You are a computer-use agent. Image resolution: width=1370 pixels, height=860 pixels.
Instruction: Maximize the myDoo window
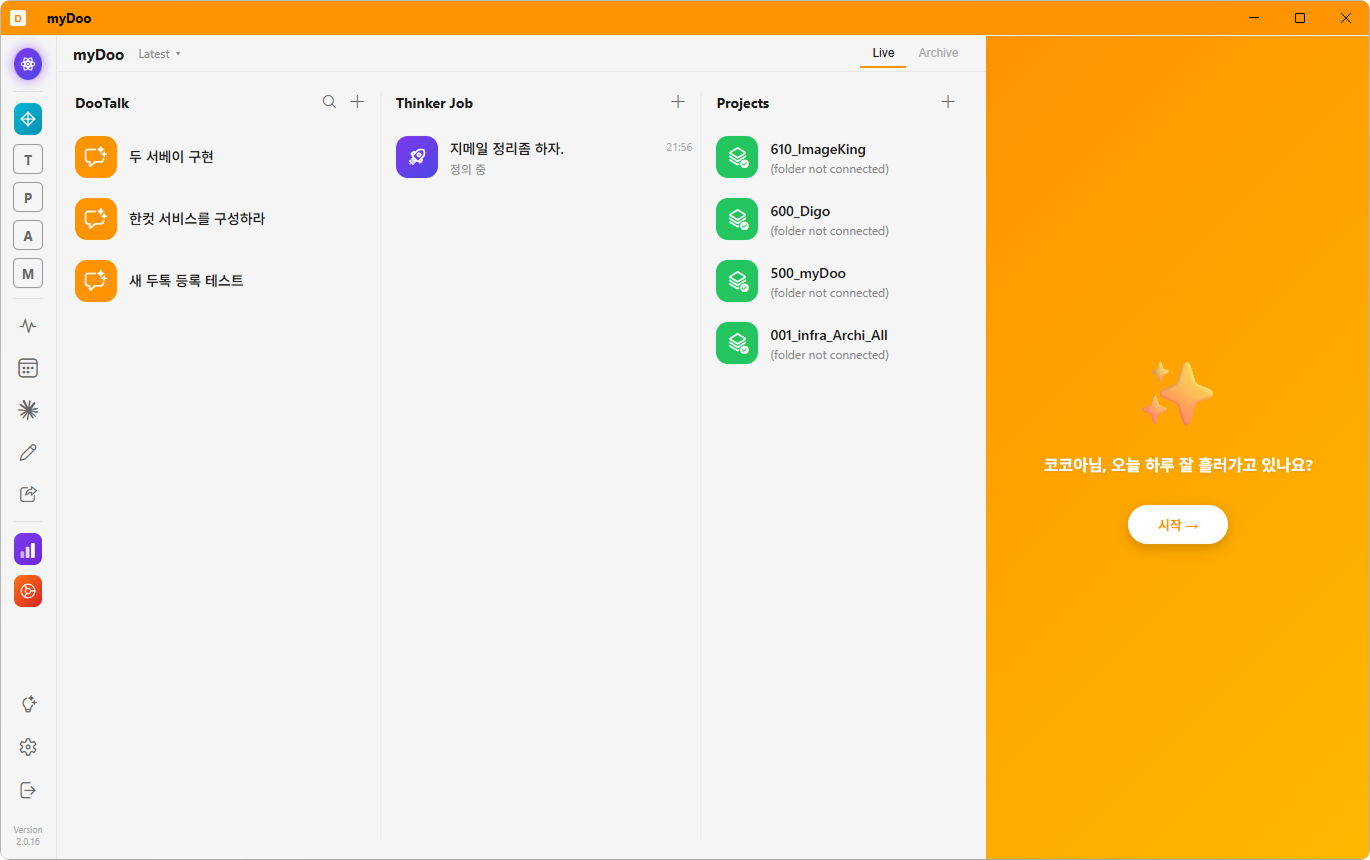[x=1300, y=18]
